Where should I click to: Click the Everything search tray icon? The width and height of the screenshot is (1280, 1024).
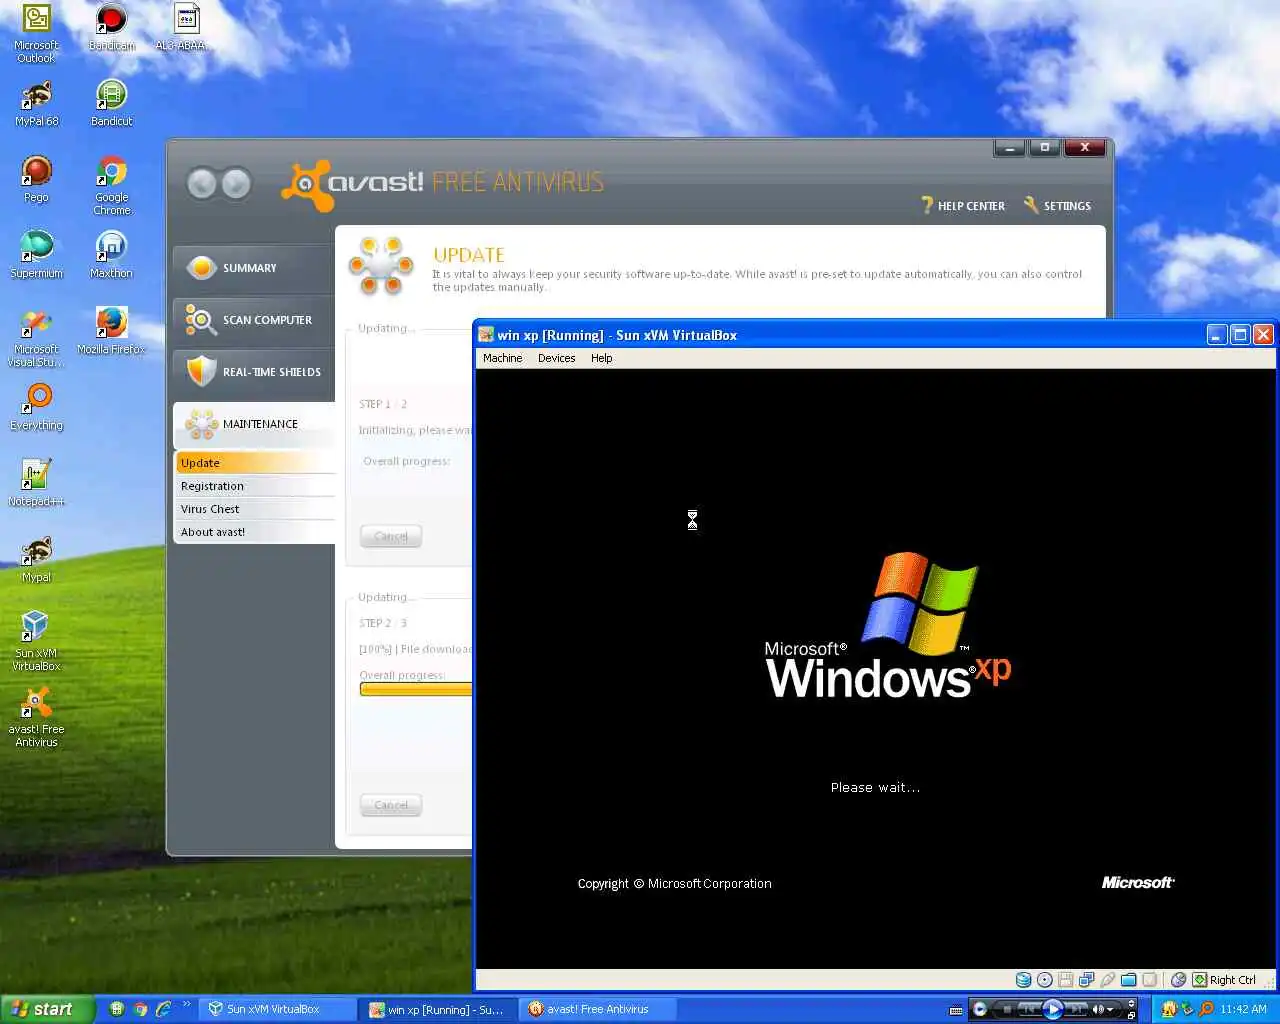(1206, 1009)
